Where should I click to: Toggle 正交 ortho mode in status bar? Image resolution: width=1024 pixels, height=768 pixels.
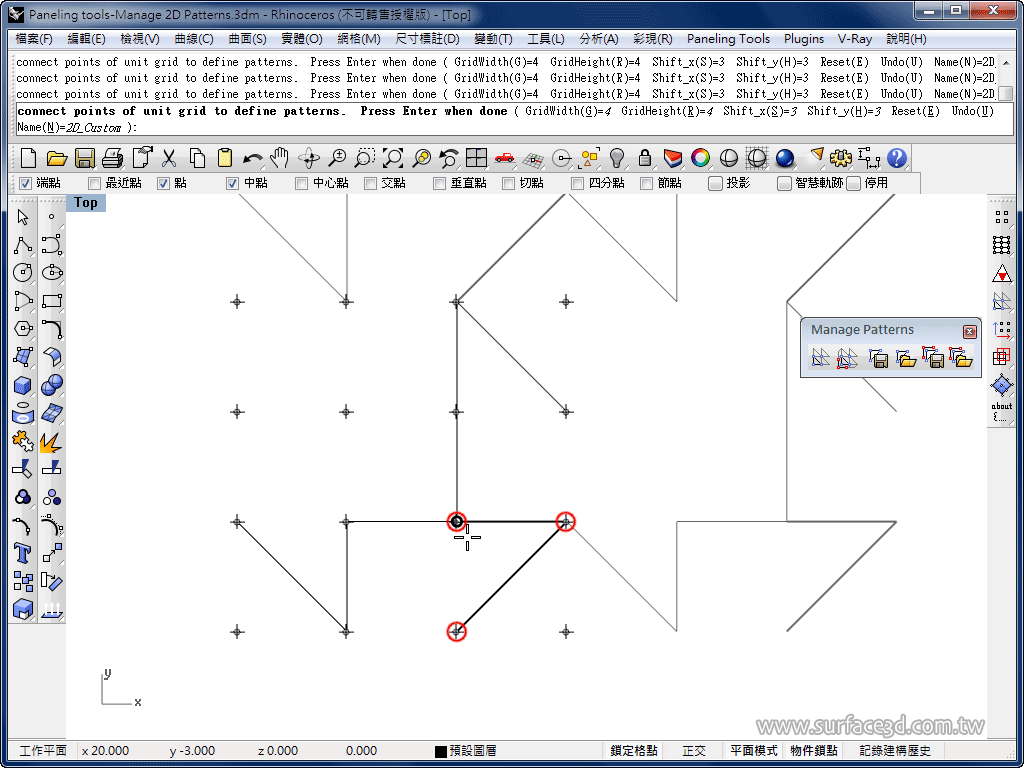pyautogui.click(x=694, y=751)
